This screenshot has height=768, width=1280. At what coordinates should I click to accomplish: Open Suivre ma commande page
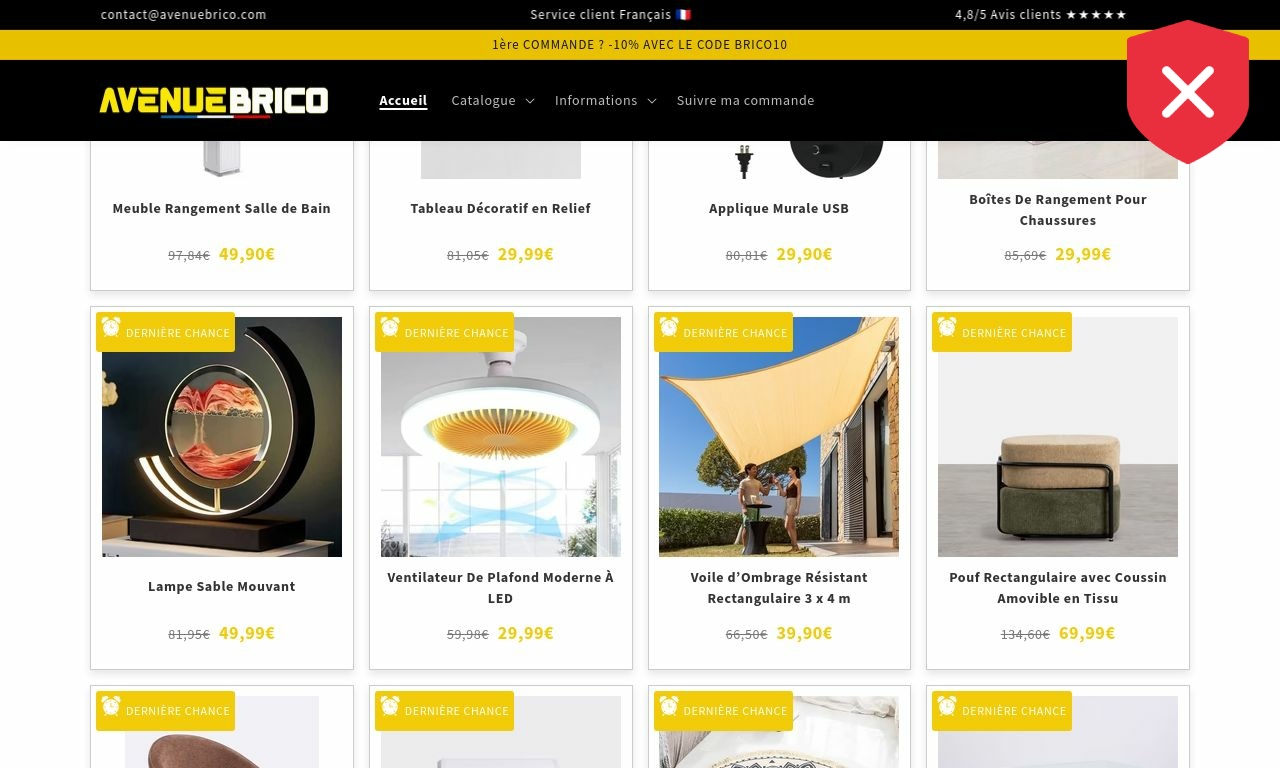pyautogui.click(x=745, y=100)
